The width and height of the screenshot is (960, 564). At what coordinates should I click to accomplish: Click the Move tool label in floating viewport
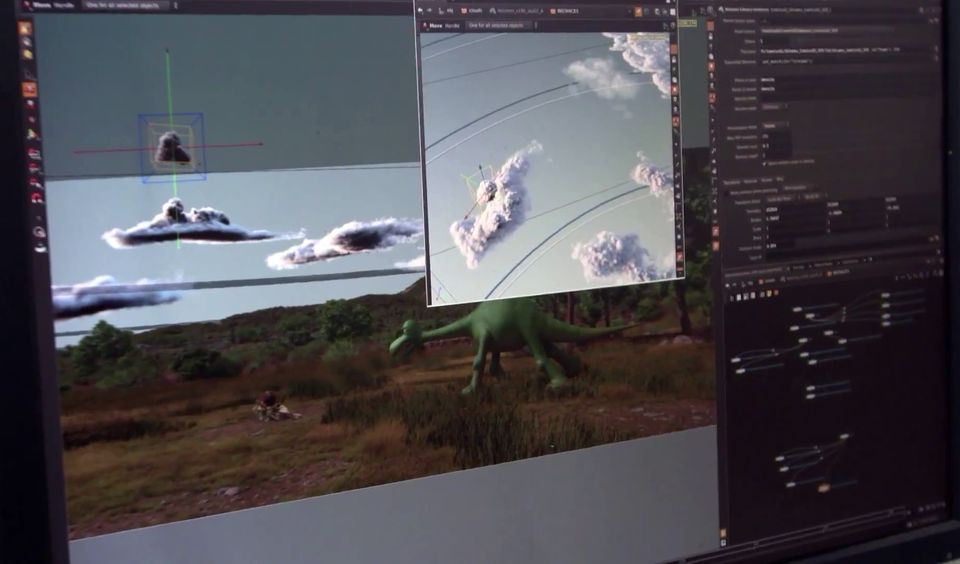coord(436,25)
